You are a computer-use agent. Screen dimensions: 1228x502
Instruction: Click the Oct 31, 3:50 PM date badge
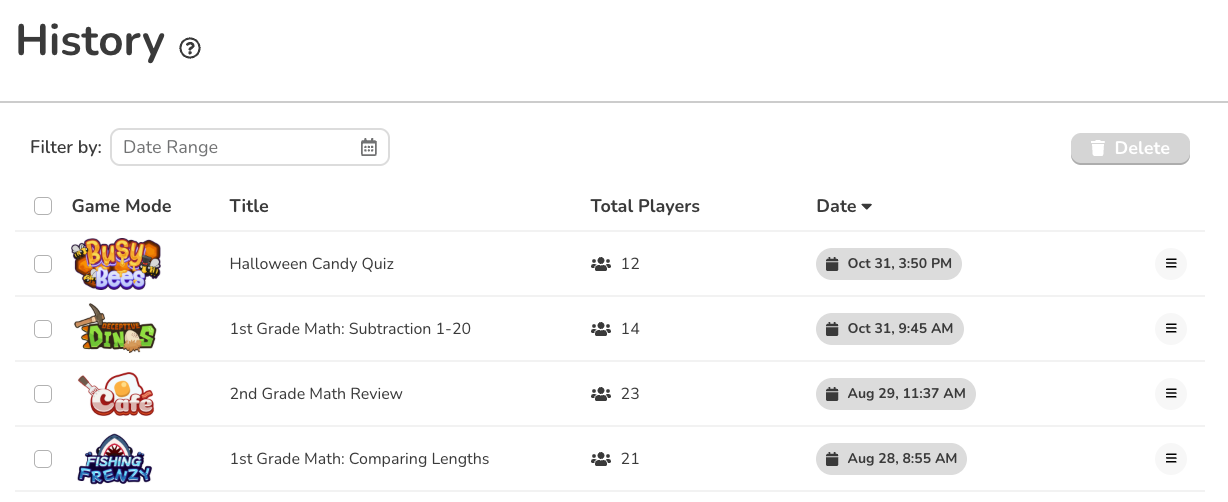tap(889, 264)
